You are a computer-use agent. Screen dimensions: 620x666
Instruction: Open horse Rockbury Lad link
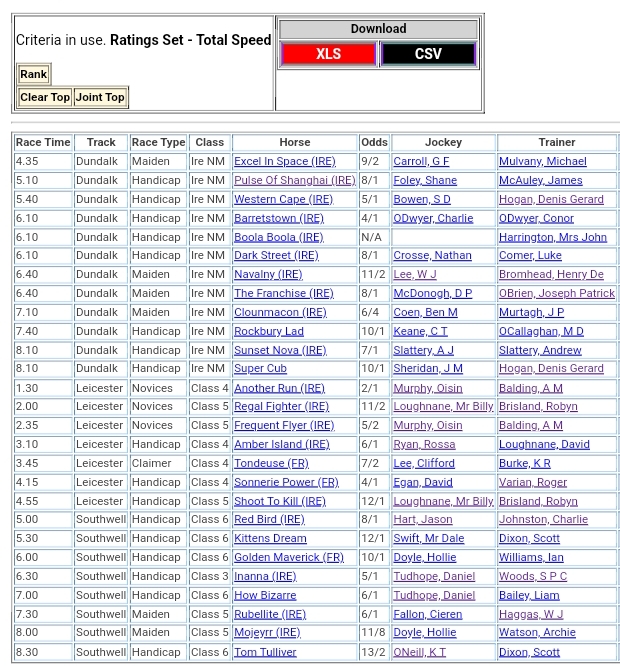pyautogui.click(x=268, y=331)
